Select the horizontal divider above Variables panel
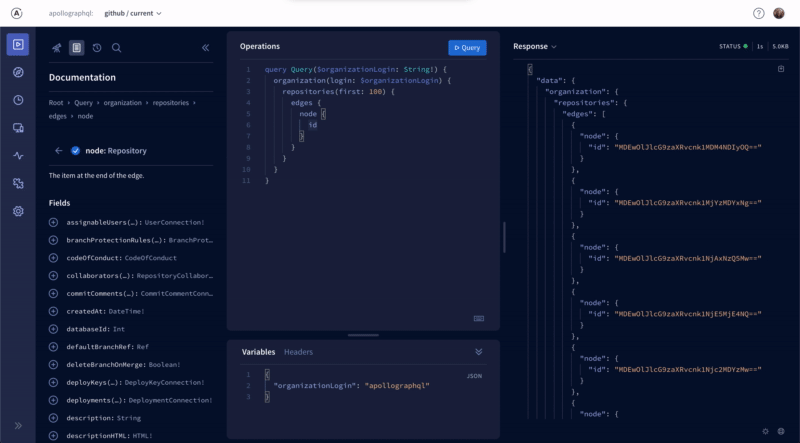The height and width of the screenshot is (443, 800). click(363, 335)
